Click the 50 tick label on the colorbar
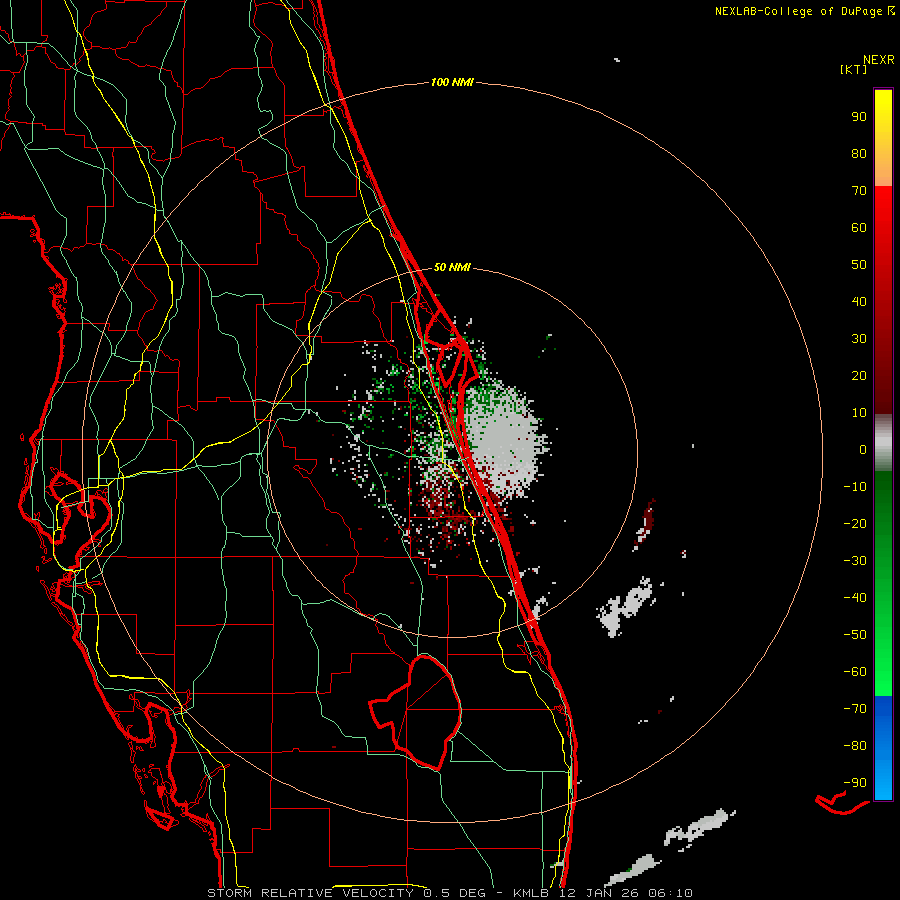This screenshot has width=900, height=900. click(859, 265)
